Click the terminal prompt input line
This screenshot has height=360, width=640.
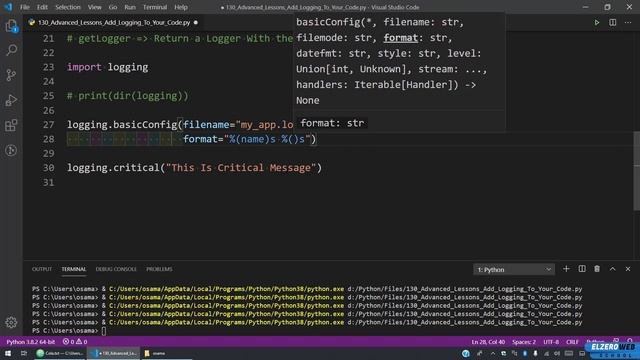pos(104,331)
